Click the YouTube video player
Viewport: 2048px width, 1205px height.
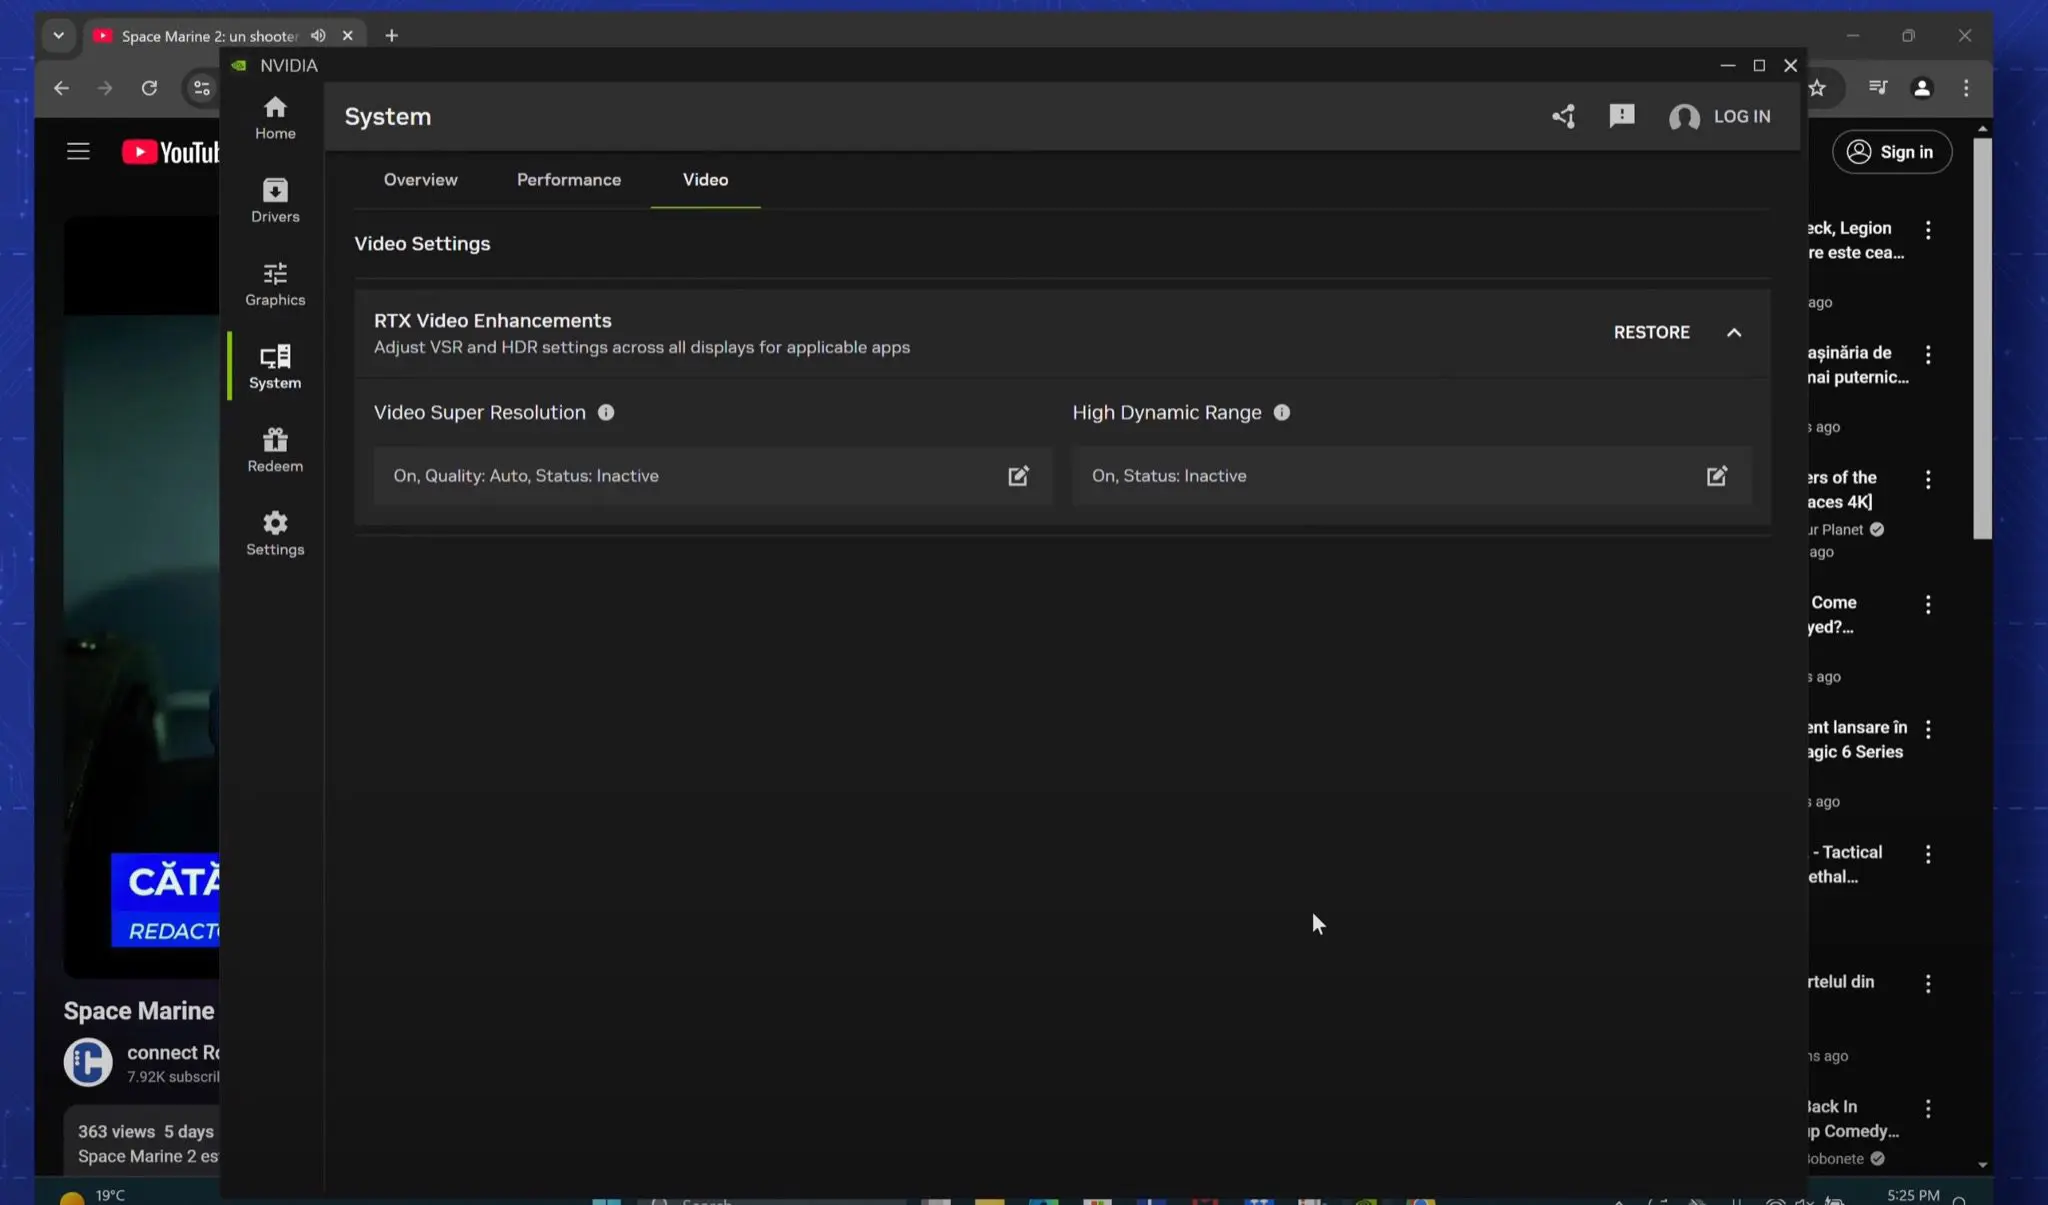[141, 597]
